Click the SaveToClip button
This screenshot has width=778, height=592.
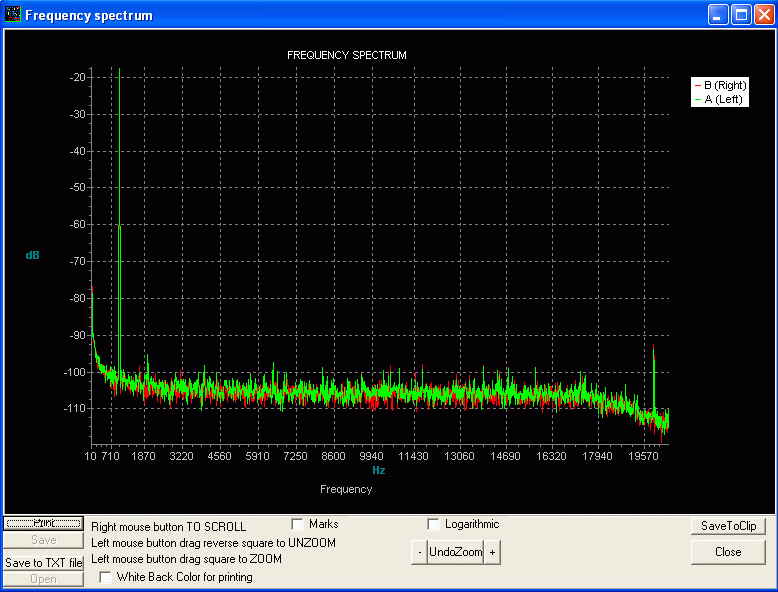pyautogui.click(x=728, y=526)
